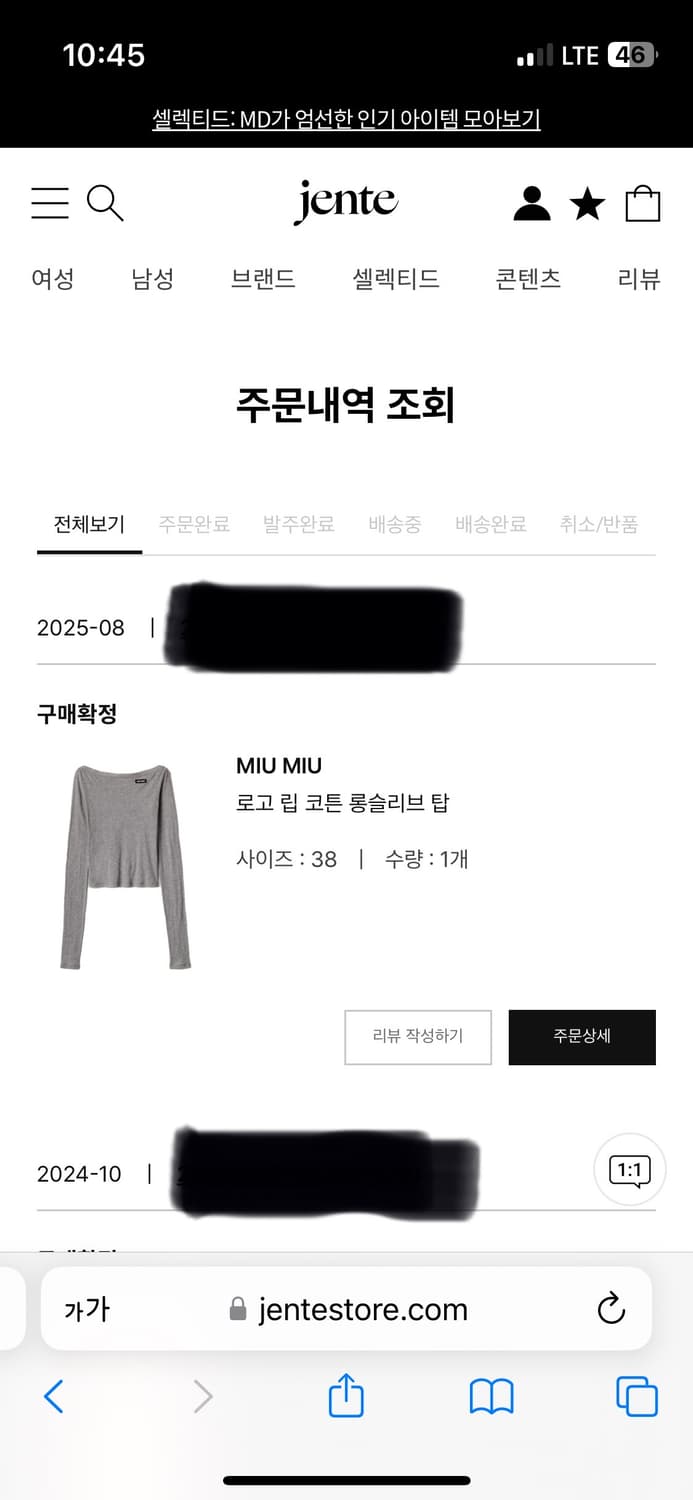Open the shopping bag icon

643,203
